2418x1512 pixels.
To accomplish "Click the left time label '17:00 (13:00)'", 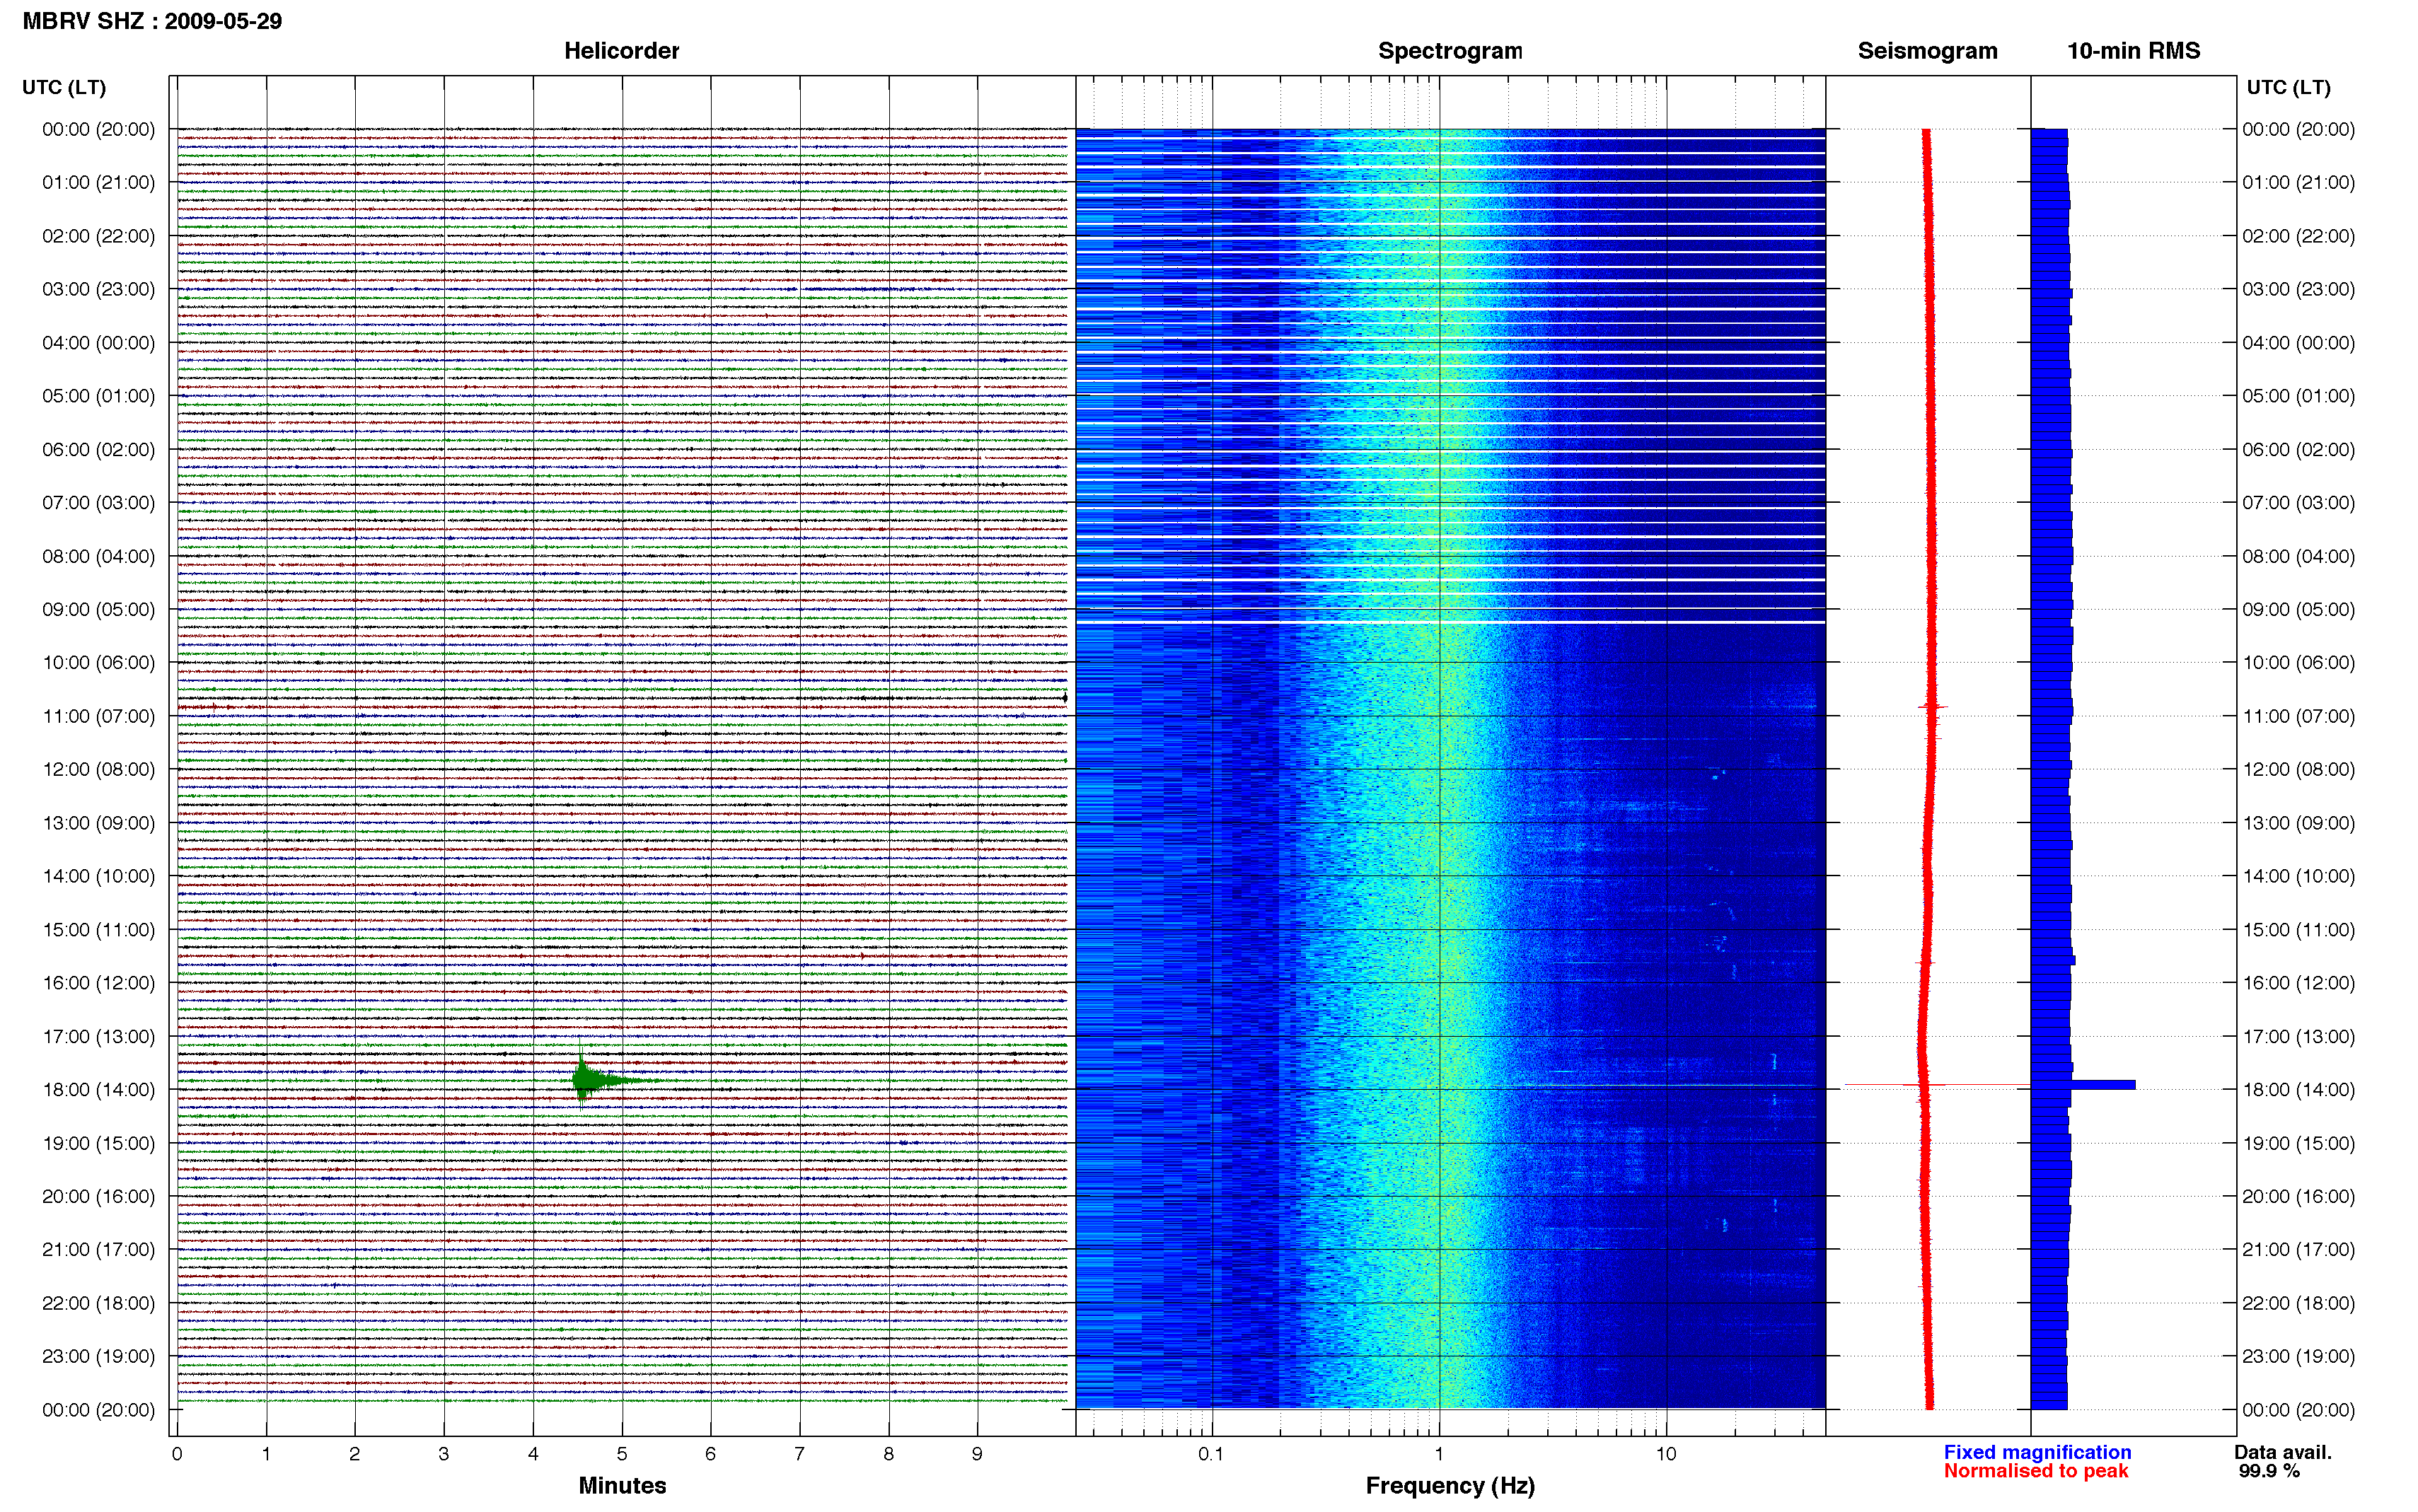I will [98, 1036].
